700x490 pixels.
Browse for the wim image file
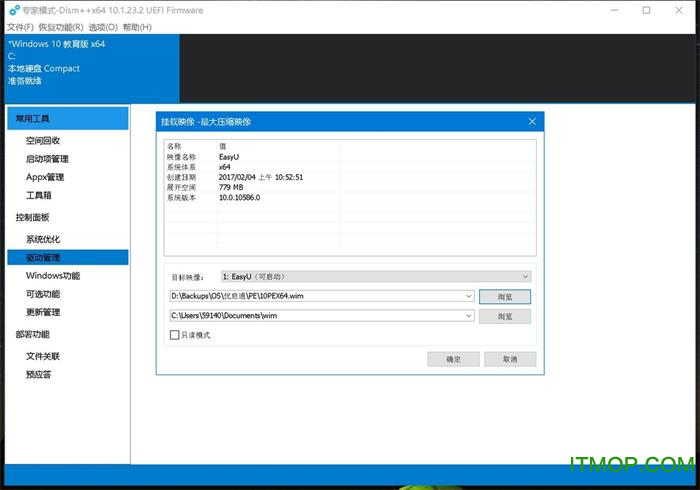coord(505,297)
